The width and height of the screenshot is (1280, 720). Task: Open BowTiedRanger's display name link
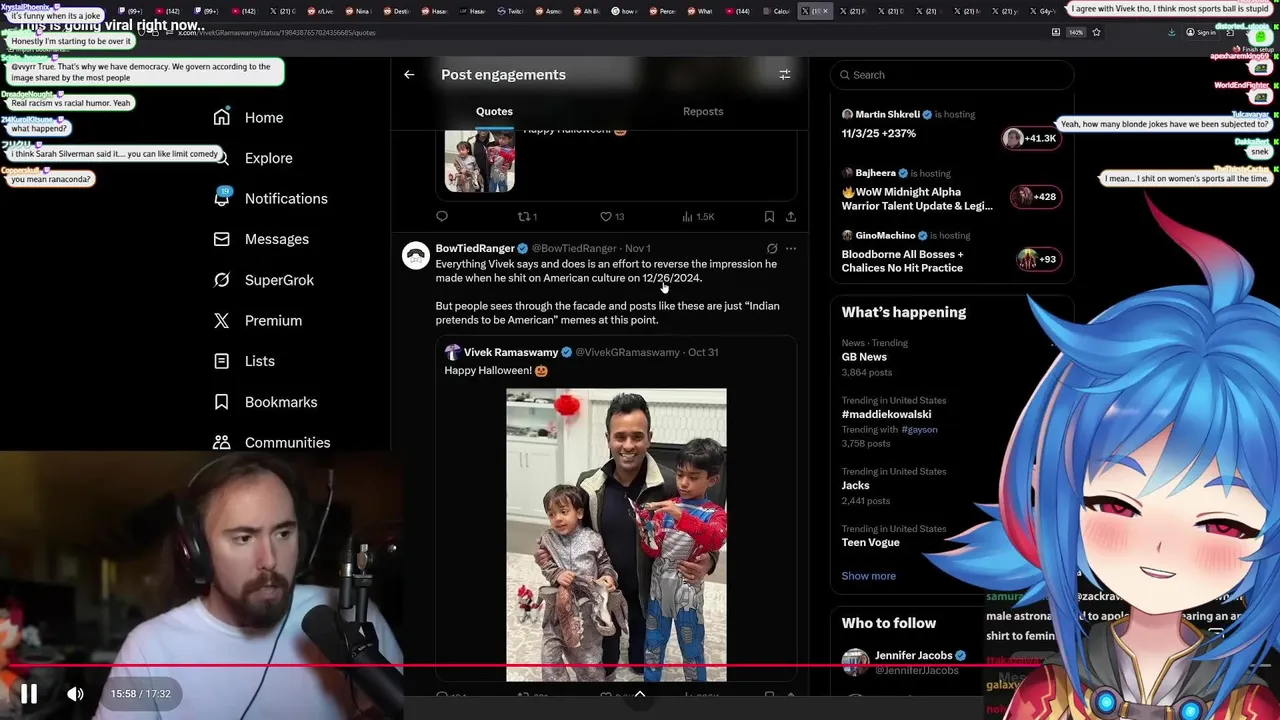click(475, 248)
